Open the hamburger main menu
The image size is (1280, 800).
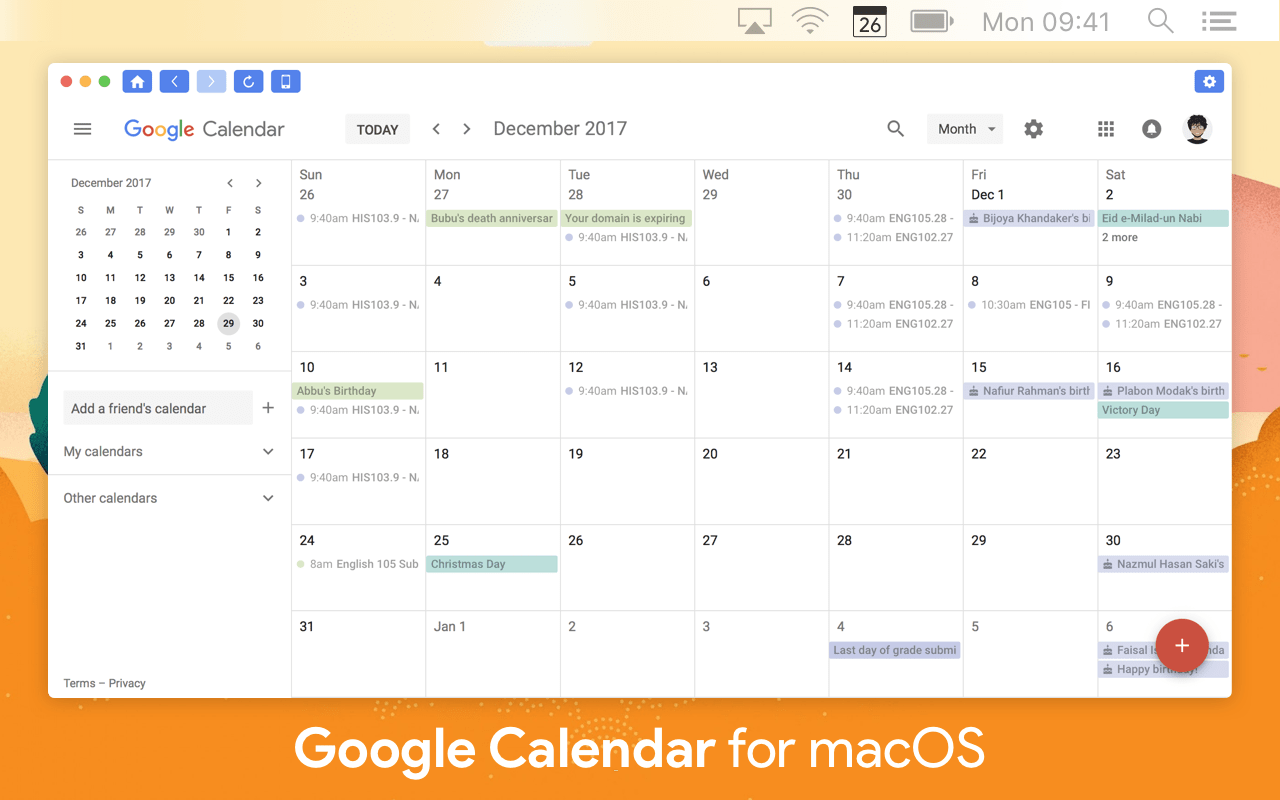(83, 129)
